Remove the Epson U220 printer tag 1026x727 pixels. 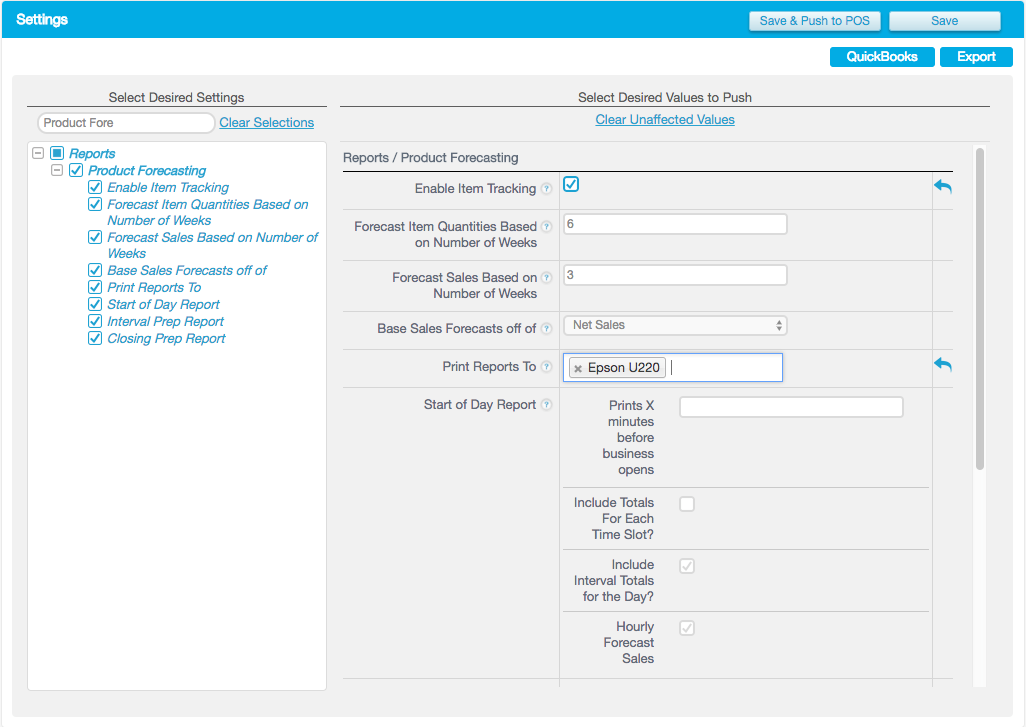[x=578, y=367]
